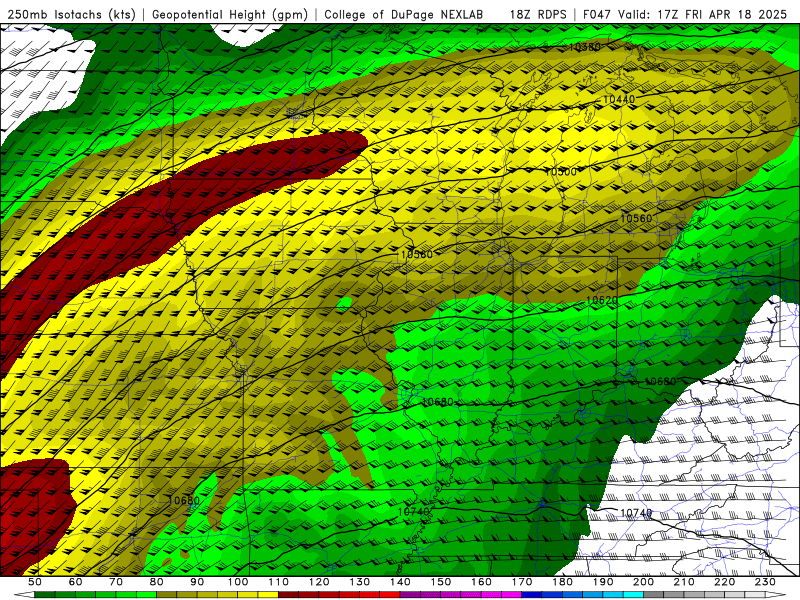Image resolution: width=800 pixels, height=600 pixels.
Task: Click the 10500 height contour label
Action: pos(561,171)
